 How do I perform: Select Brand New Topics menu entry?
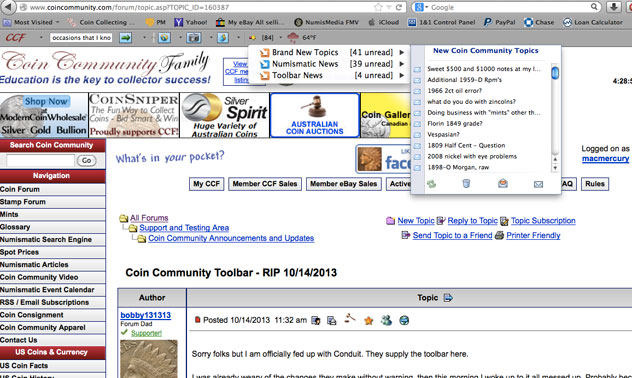point(330,52)
